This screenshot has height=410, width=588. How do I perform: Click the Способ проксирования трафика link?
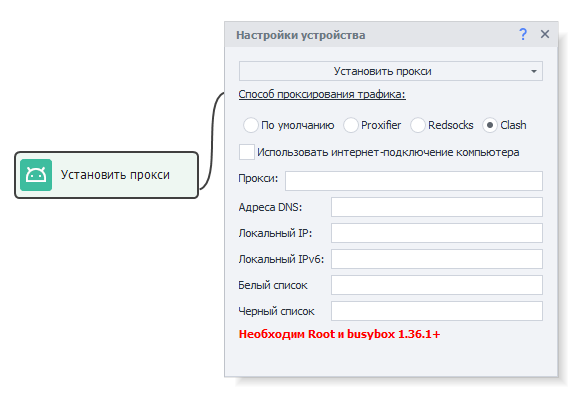[322, 94]
